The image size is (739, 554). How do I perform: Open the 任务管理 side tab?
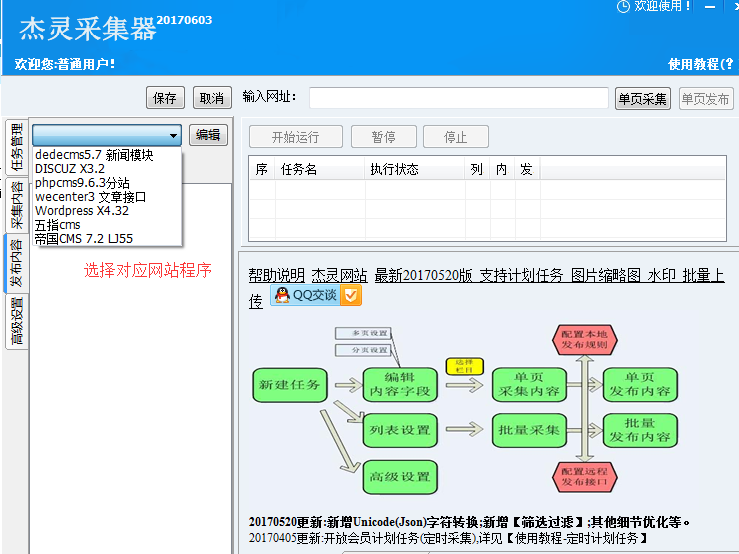[x=16, y=147]
